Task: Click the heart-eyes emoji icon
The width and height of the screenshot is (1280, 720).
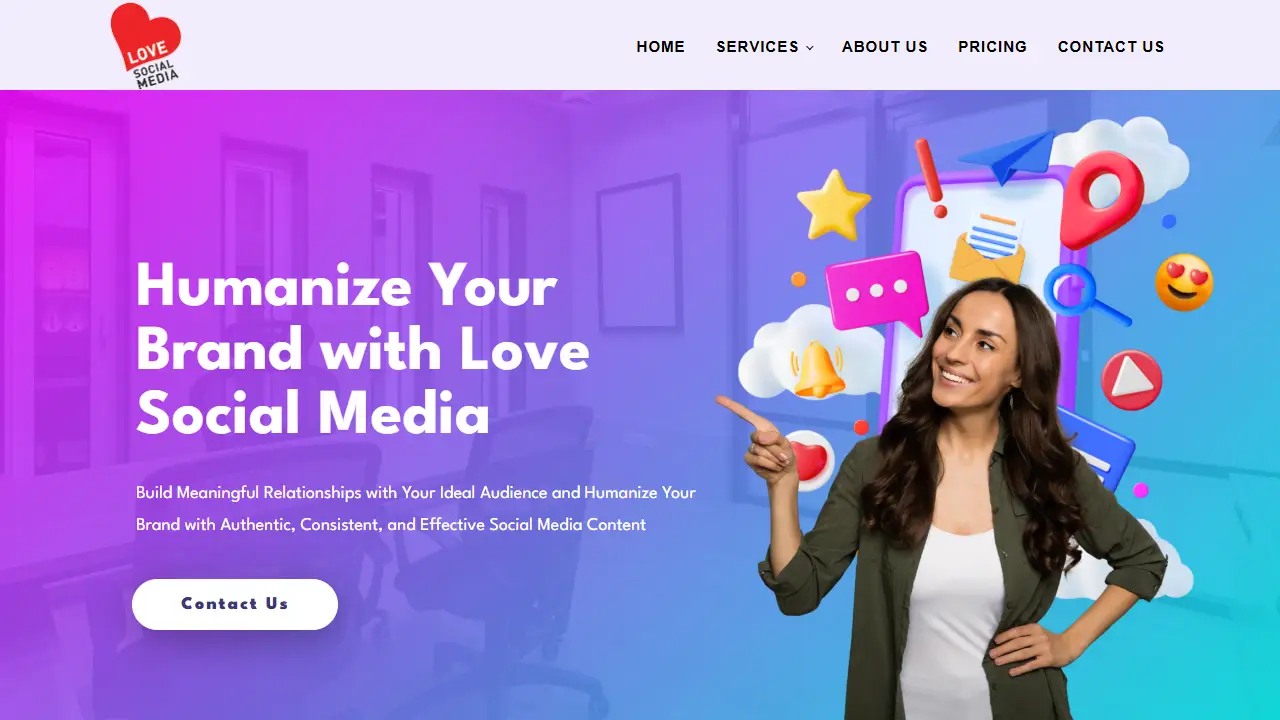Action: tap(1184, 282)
